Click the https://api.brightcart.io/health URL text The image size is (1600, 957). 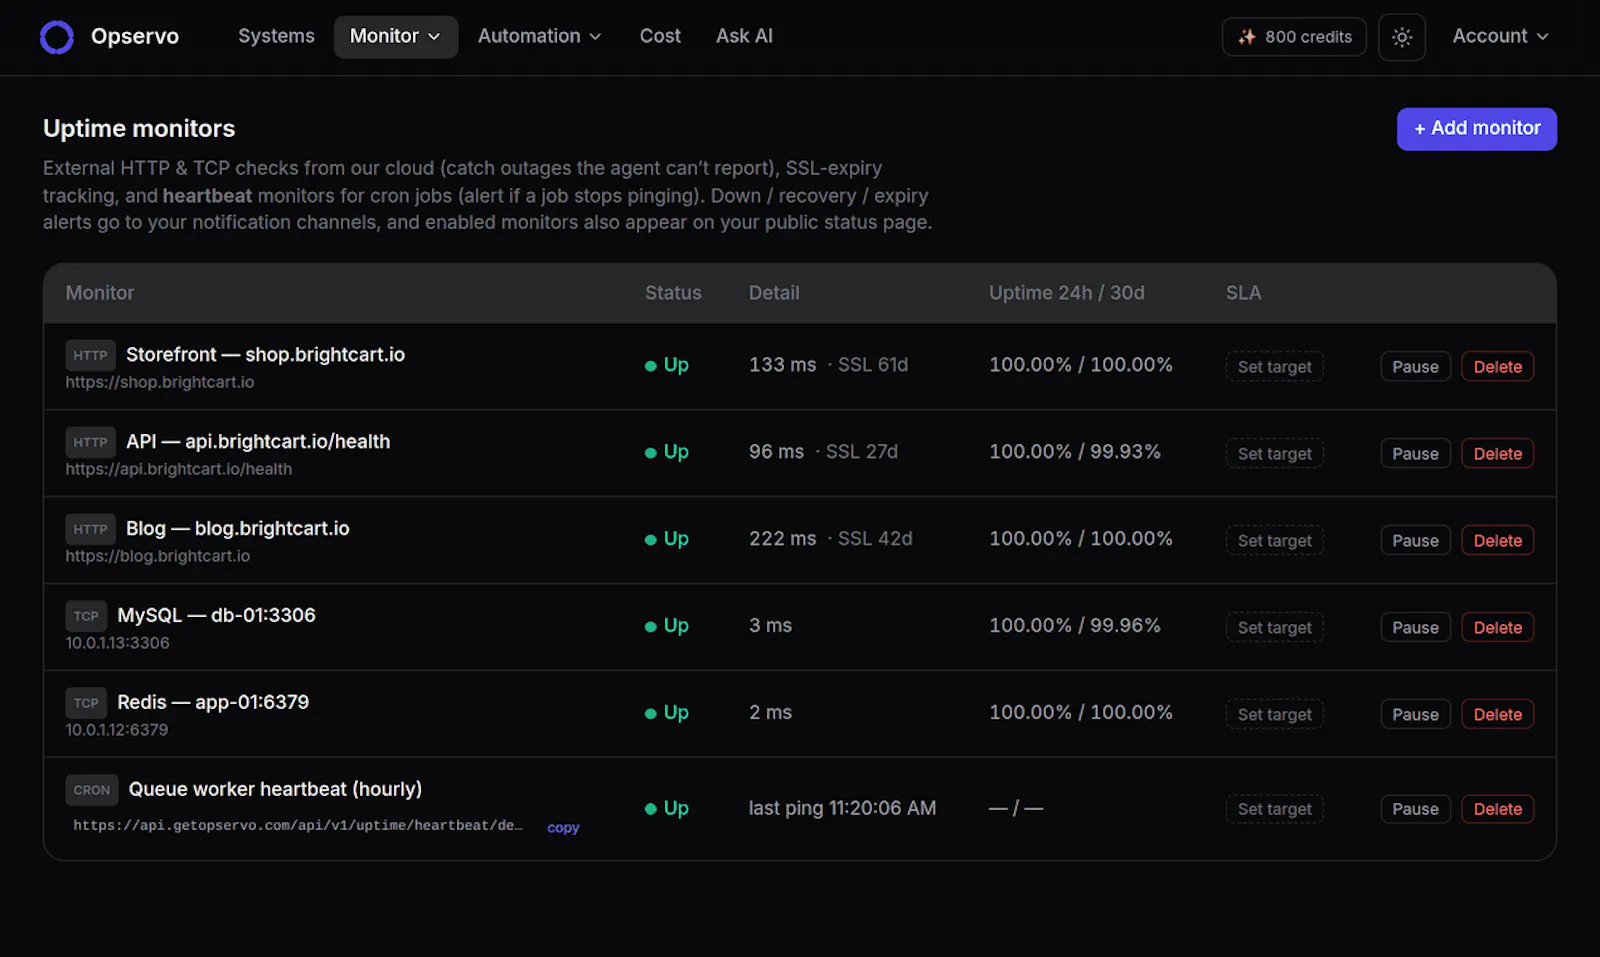click(179, 469)
